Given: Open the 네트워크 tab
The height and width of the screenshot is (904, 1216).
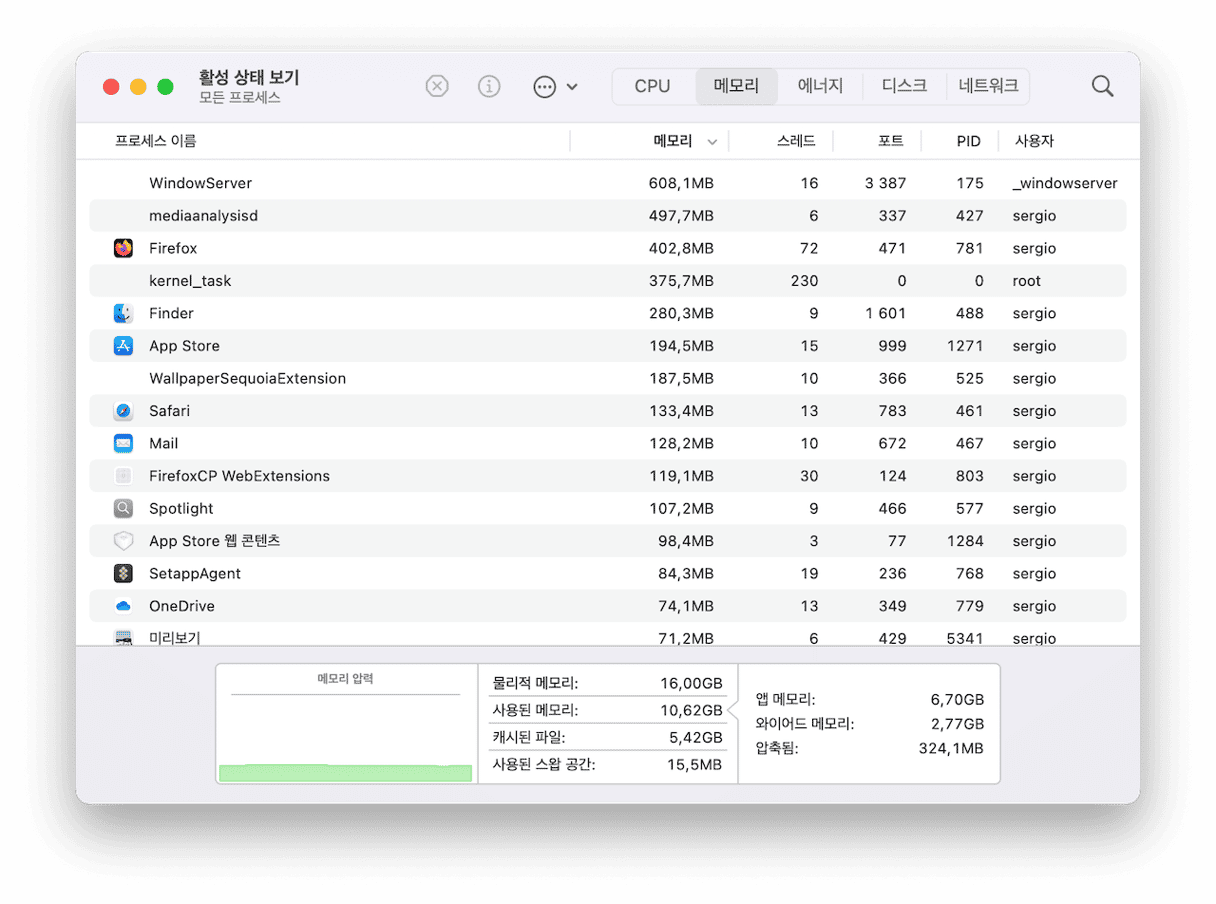Looking at the screenshot, I should 988,86.
